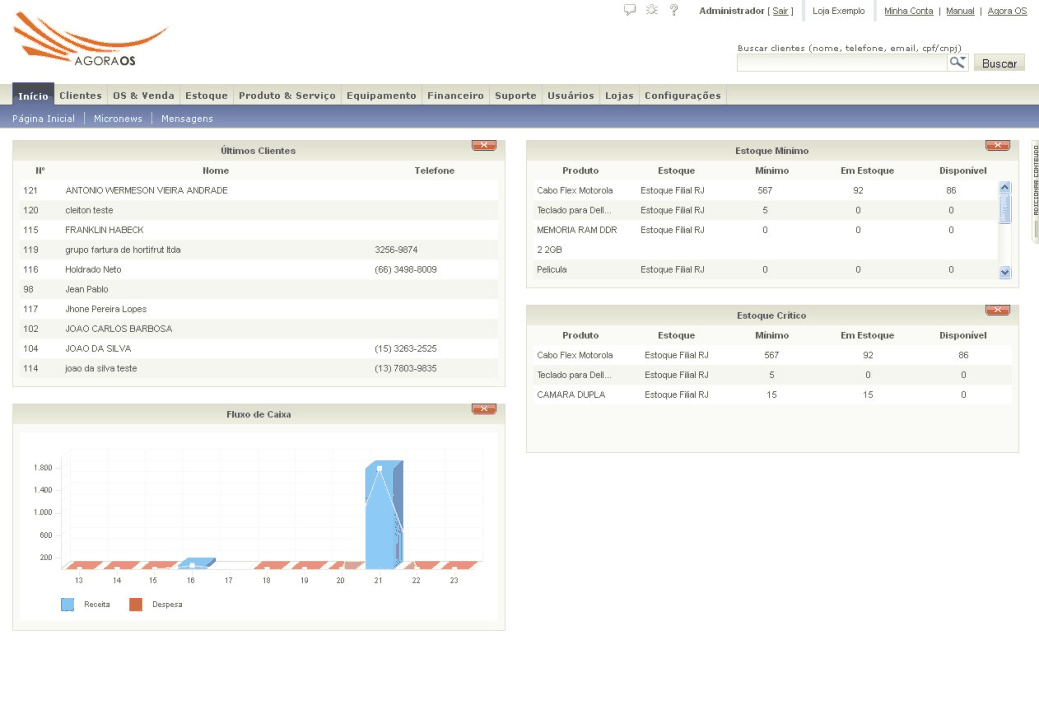The width and height of the screenshot is (1039, 710).
Task: Click the orange Despesa legend swatch
Action: [x=136, y=605]
